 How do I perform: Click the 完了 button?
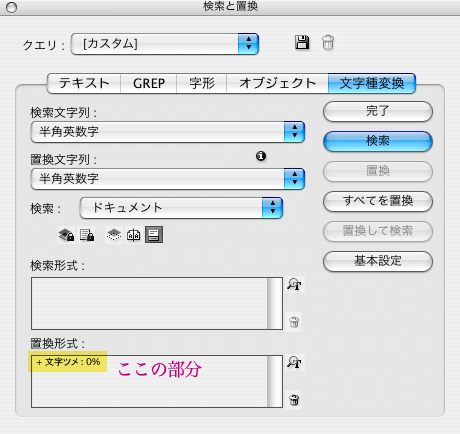click(x=378, y=111)
